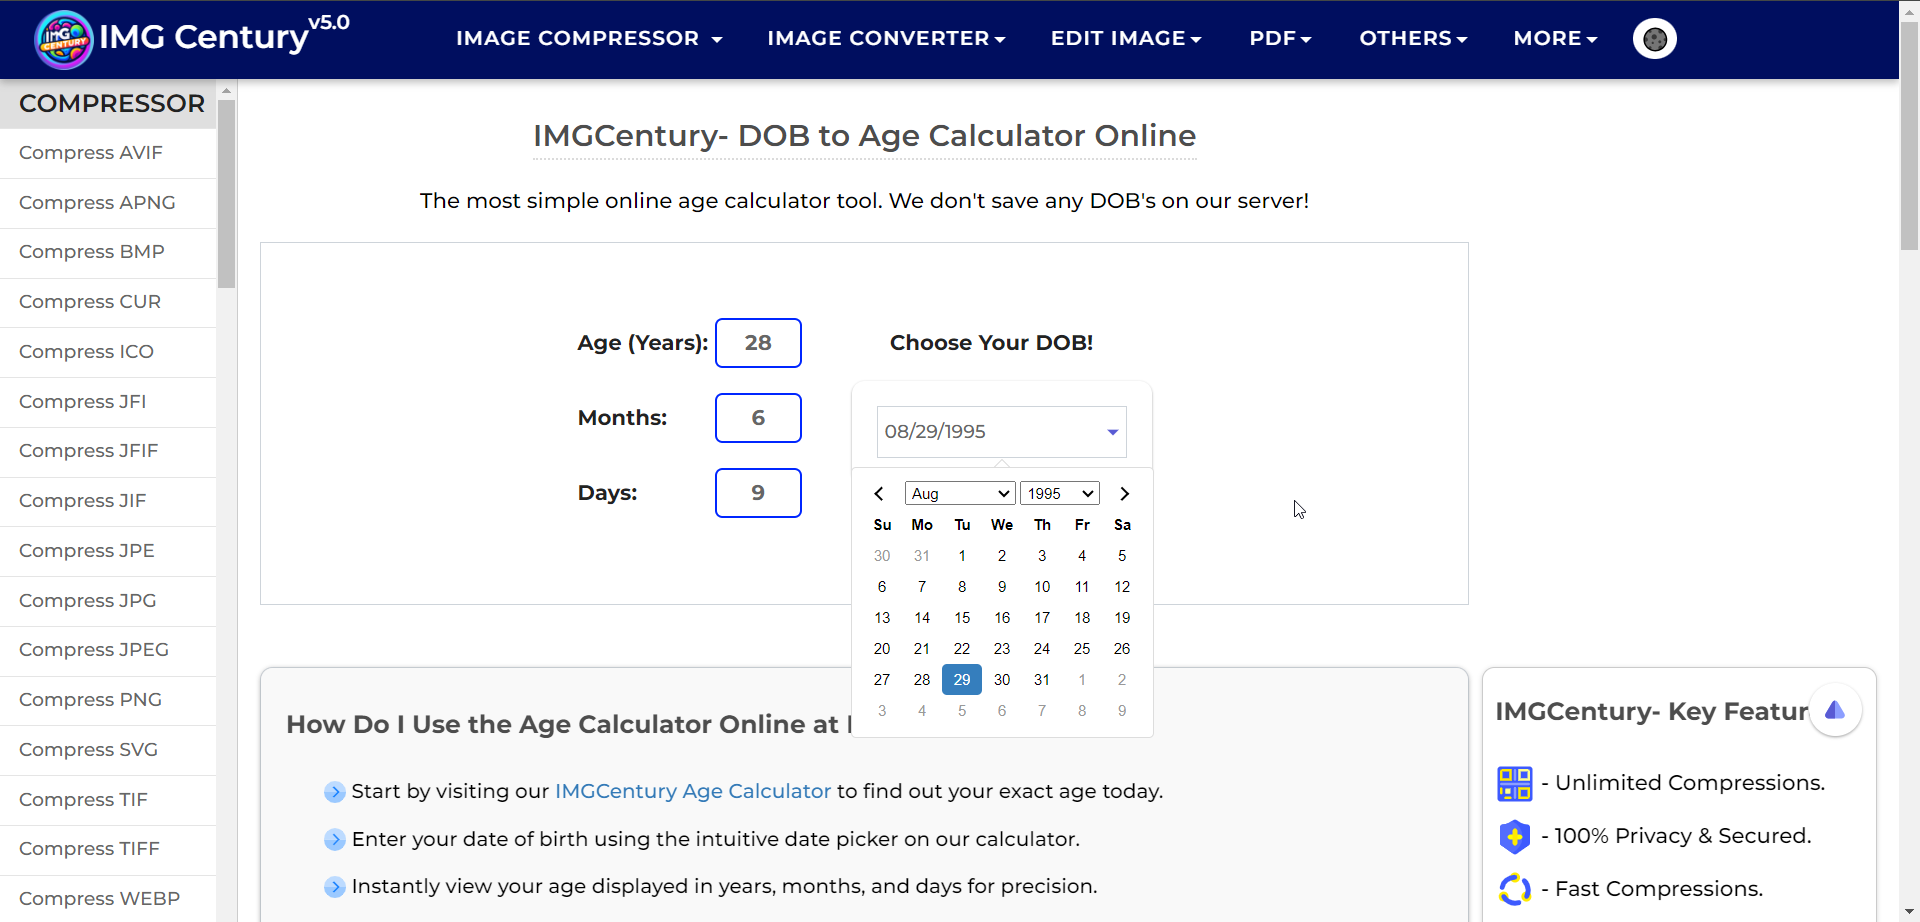The image size is (1920, 922).
Task: Click the triangle icon on Key Features card
Action: [1836, 710]
